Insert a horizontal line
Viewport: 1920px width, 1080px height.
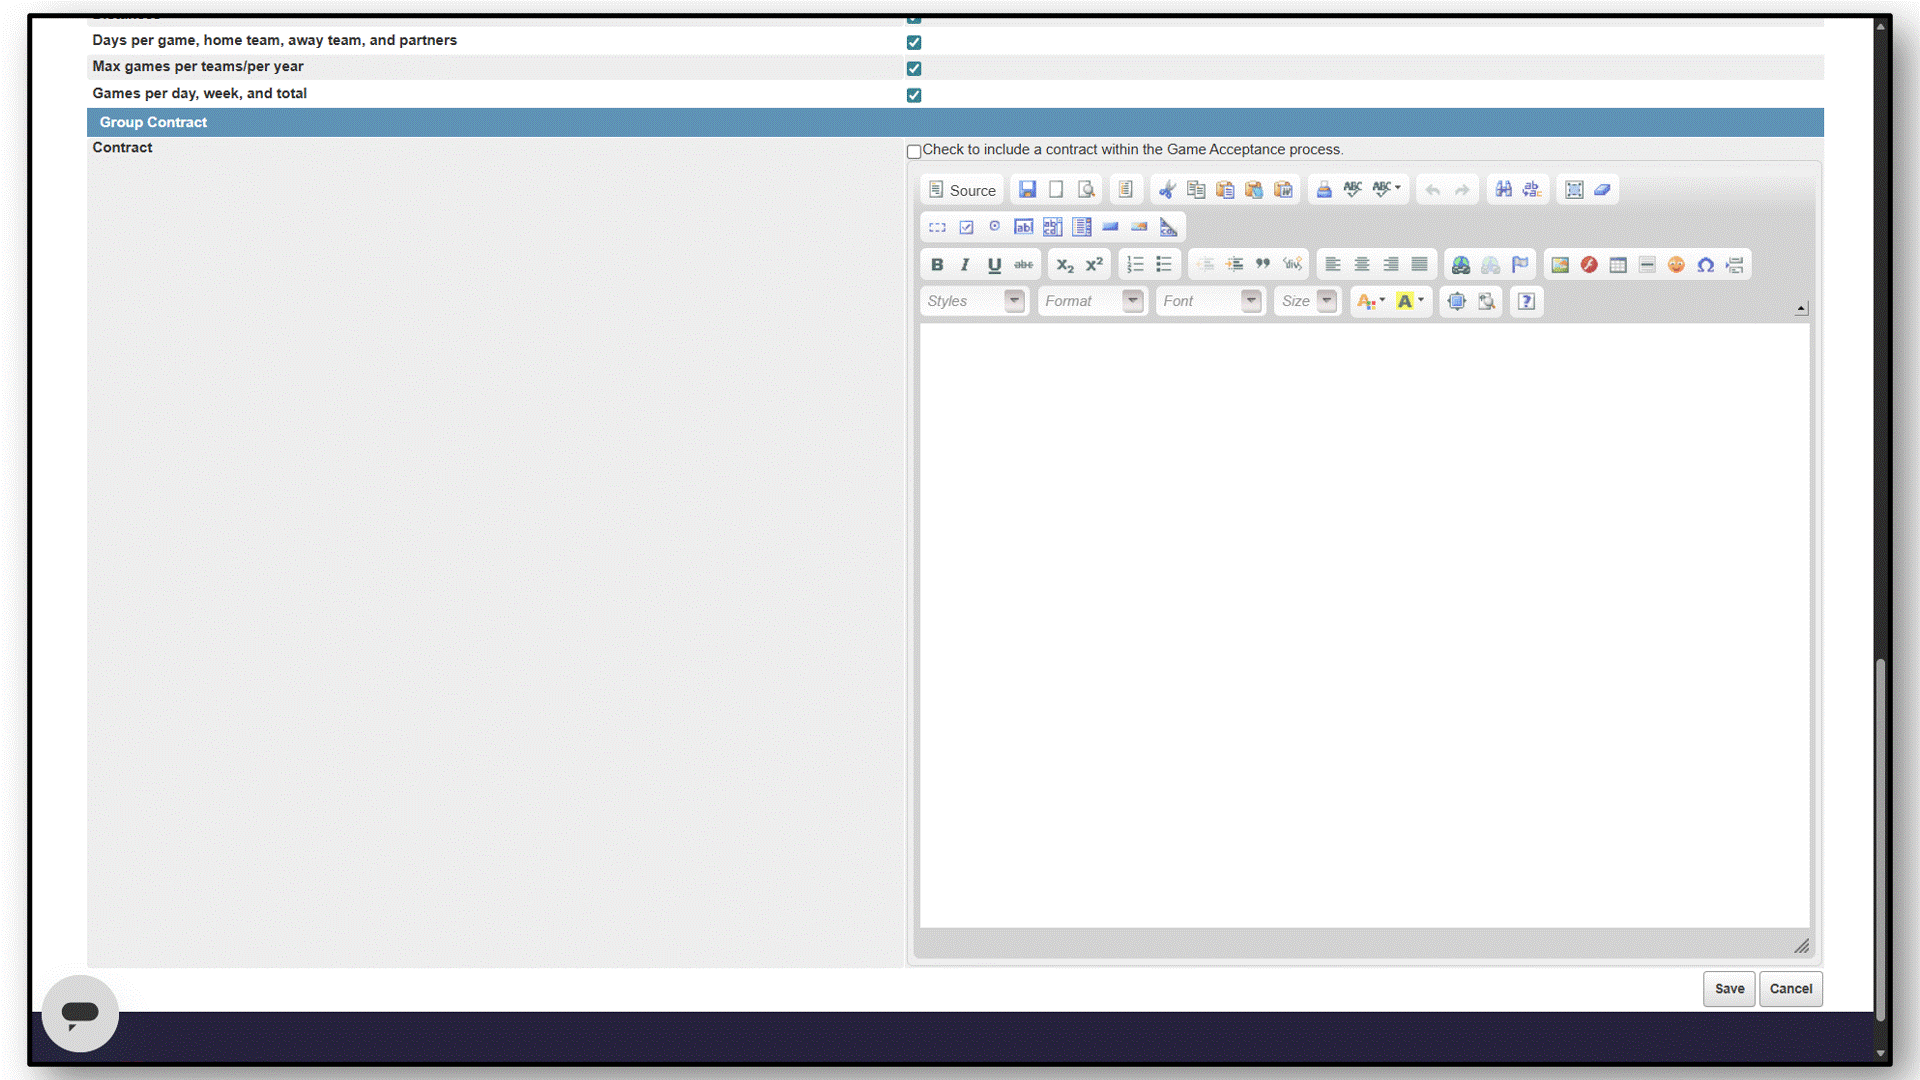[x=1647, y=265]
